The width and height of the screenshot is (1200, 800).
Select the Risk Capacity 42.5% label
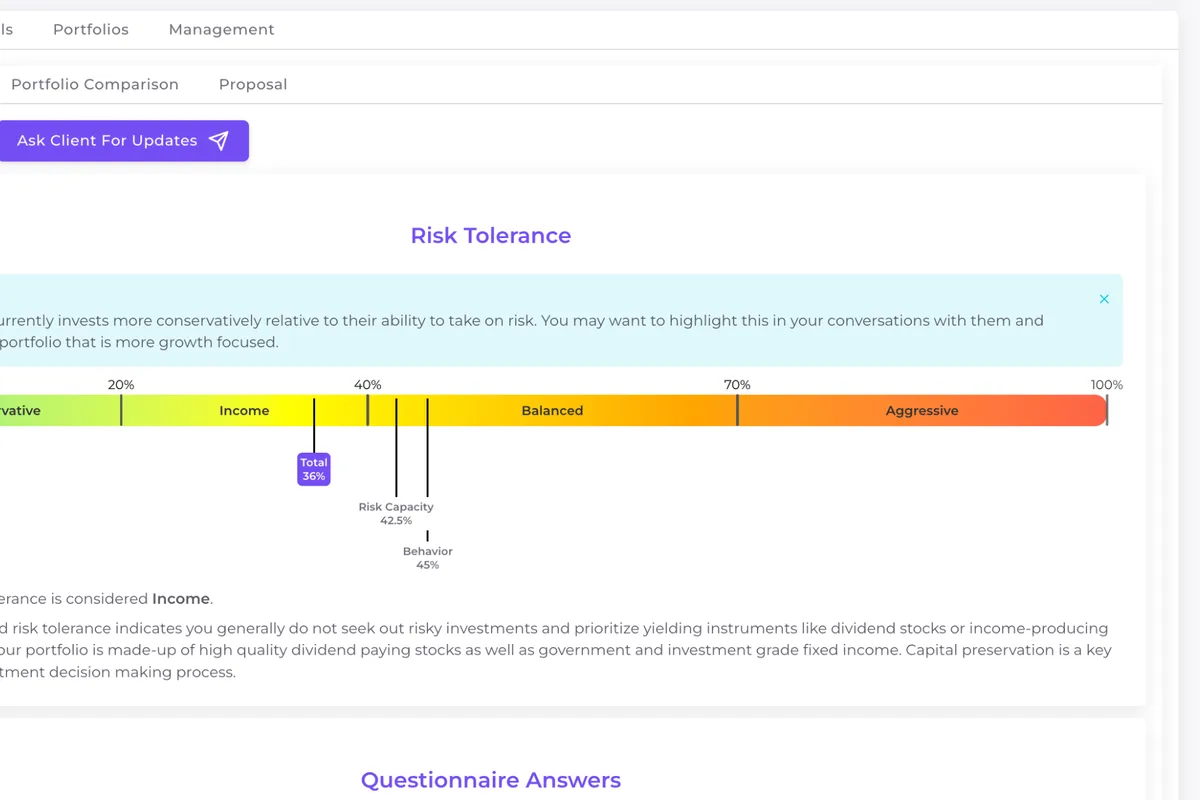(x=396, y=514)
